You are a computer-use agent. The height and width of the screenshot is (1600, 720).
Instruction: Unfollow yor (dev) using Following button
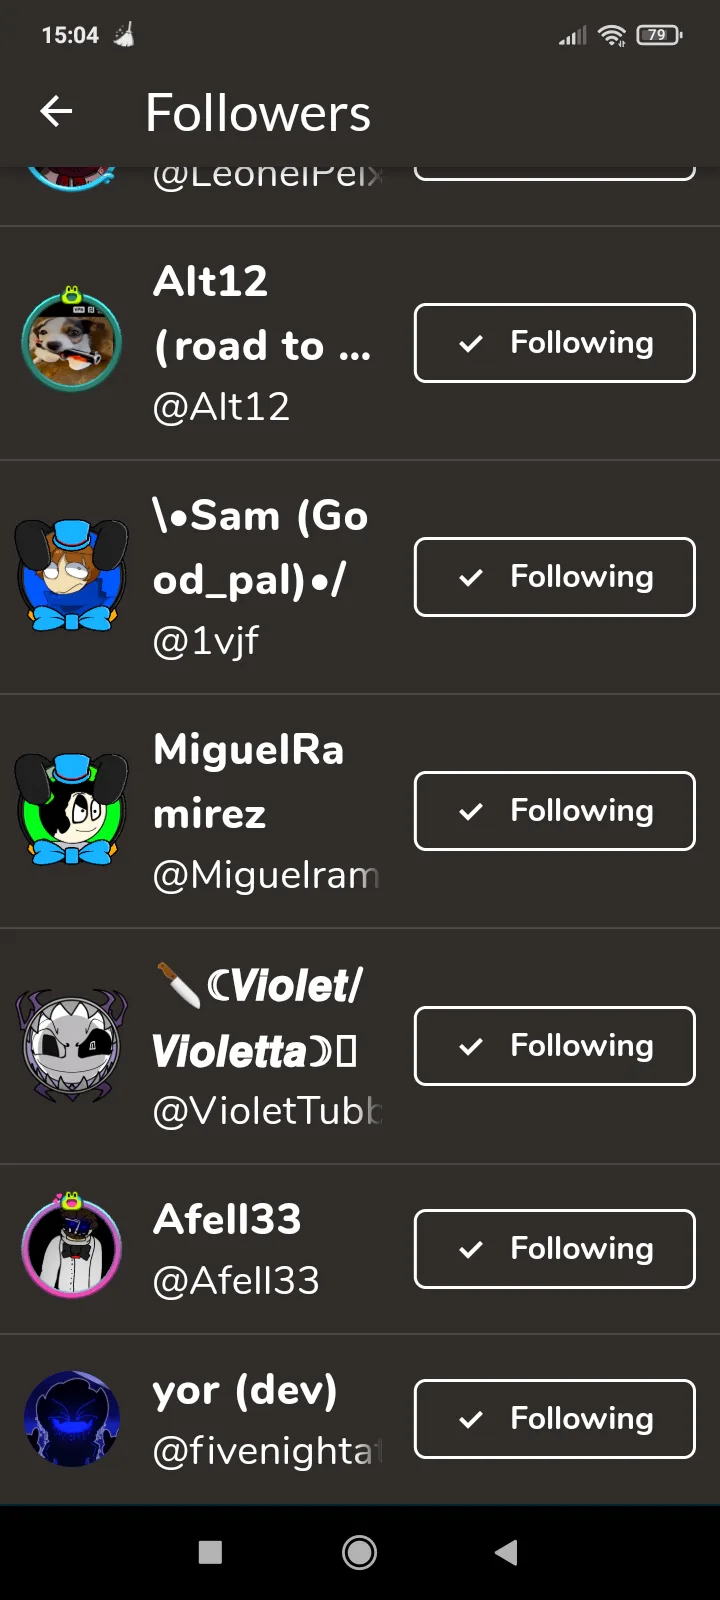point(555,1419)
